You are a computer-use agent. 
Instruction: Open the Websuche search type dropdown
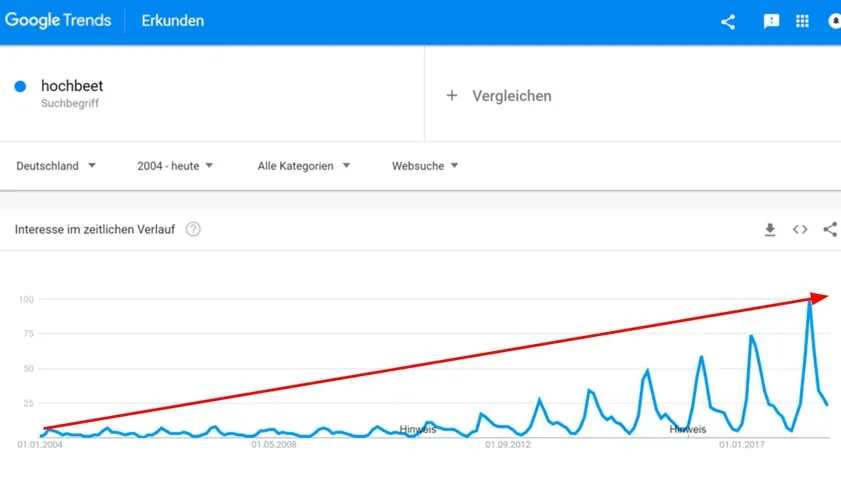[425, 166]
